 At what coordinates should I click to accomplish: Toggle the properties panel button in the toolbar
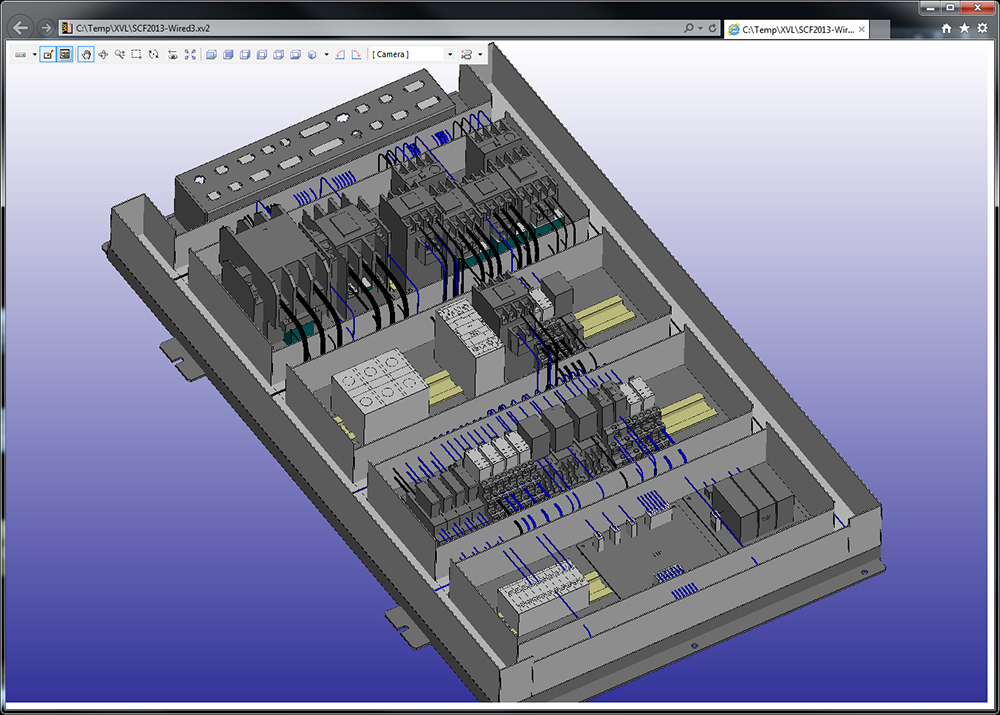coord(65,54)
